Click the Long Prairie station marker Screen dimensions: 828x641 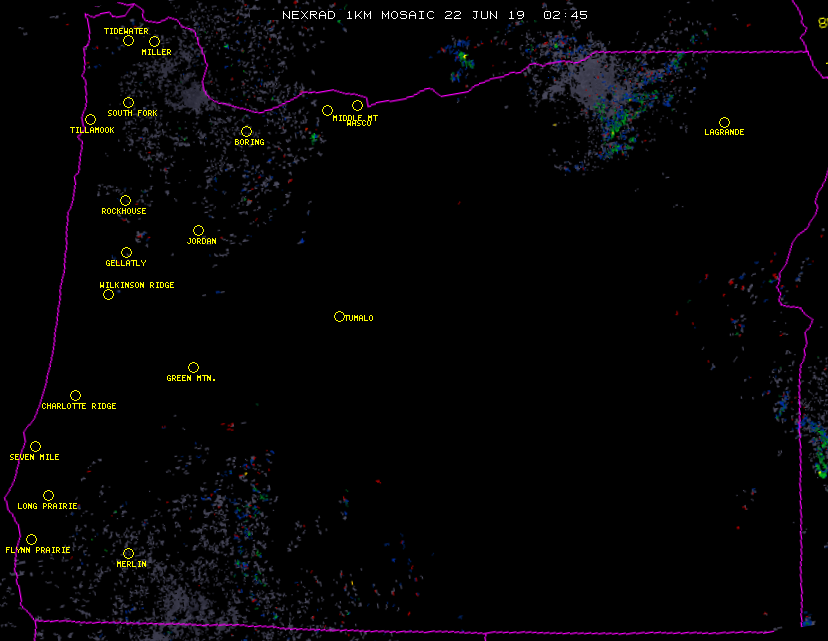48,496
